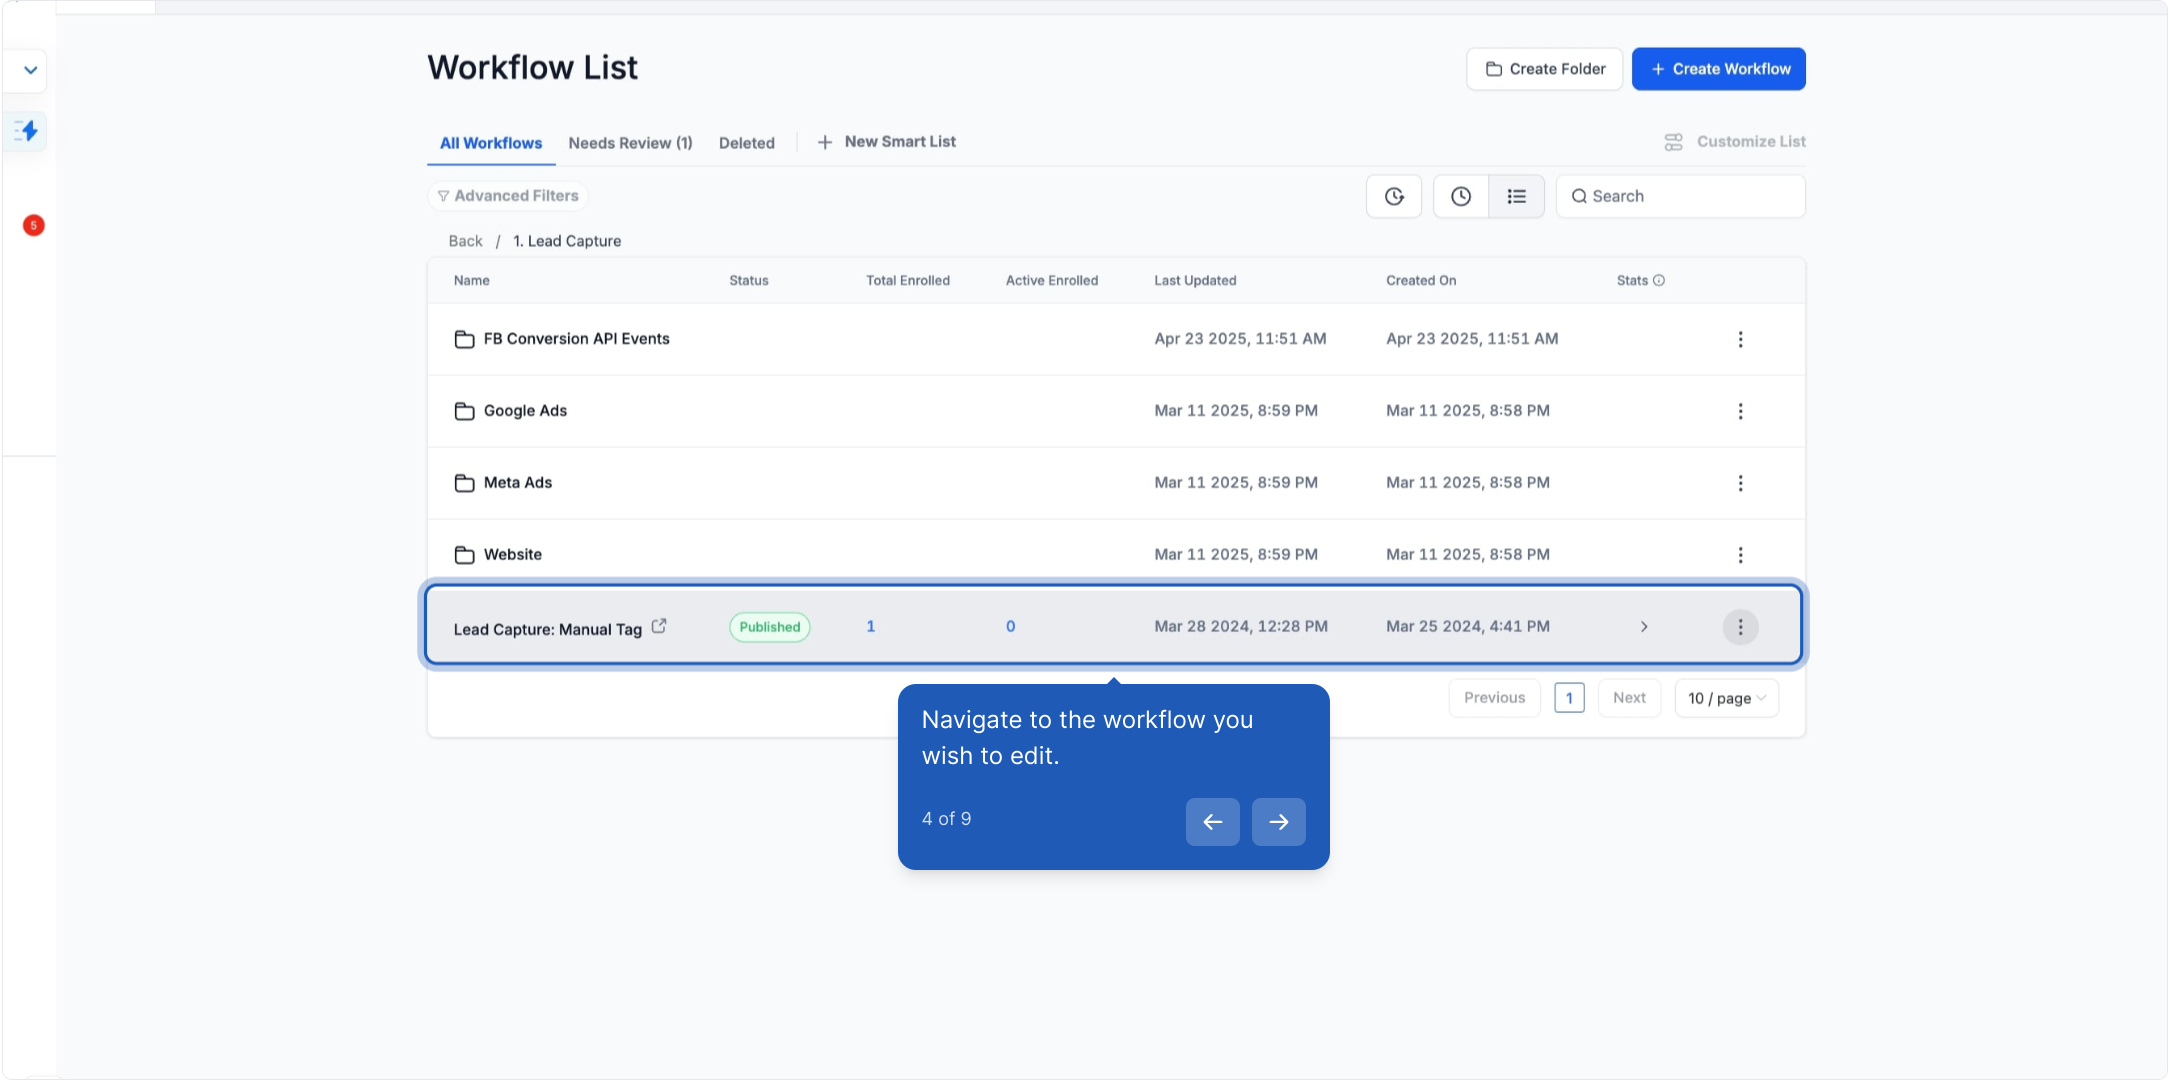Image resolution: width=2170 pixels, height=1080 pixels.
Task: Click the 1. Lead Capture breadcrumb
Action: pyautogui.click(x=567, y=241)
